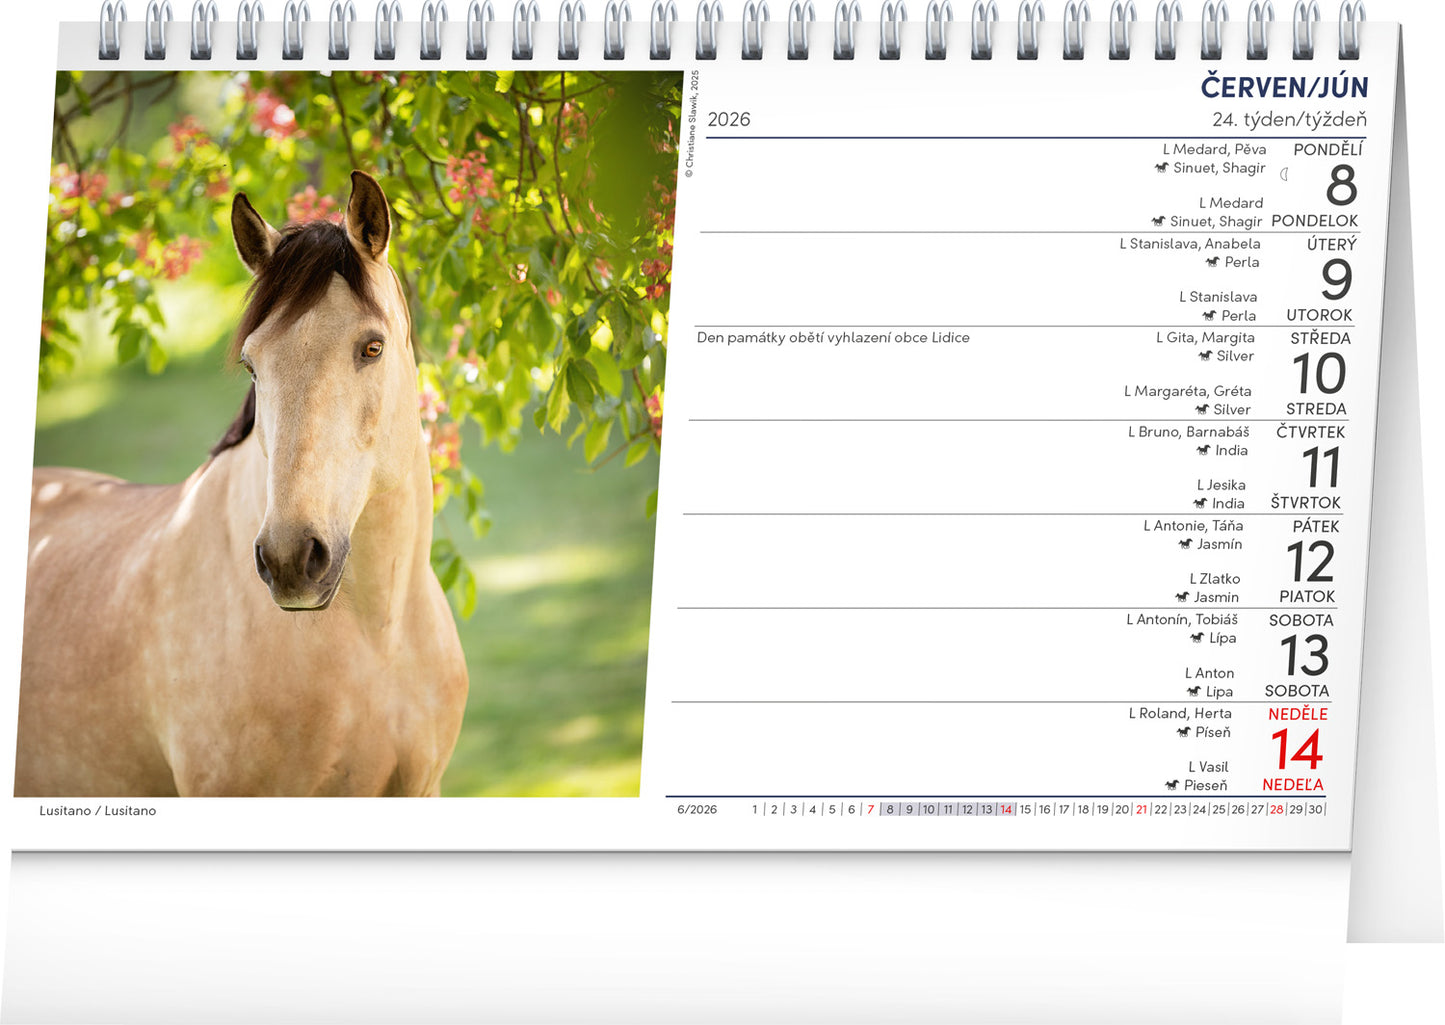Image resolution: width=1445 pixels, height=1025 pixels.
Task: Select the large Saturday date 13
Action: point(1304,656)
